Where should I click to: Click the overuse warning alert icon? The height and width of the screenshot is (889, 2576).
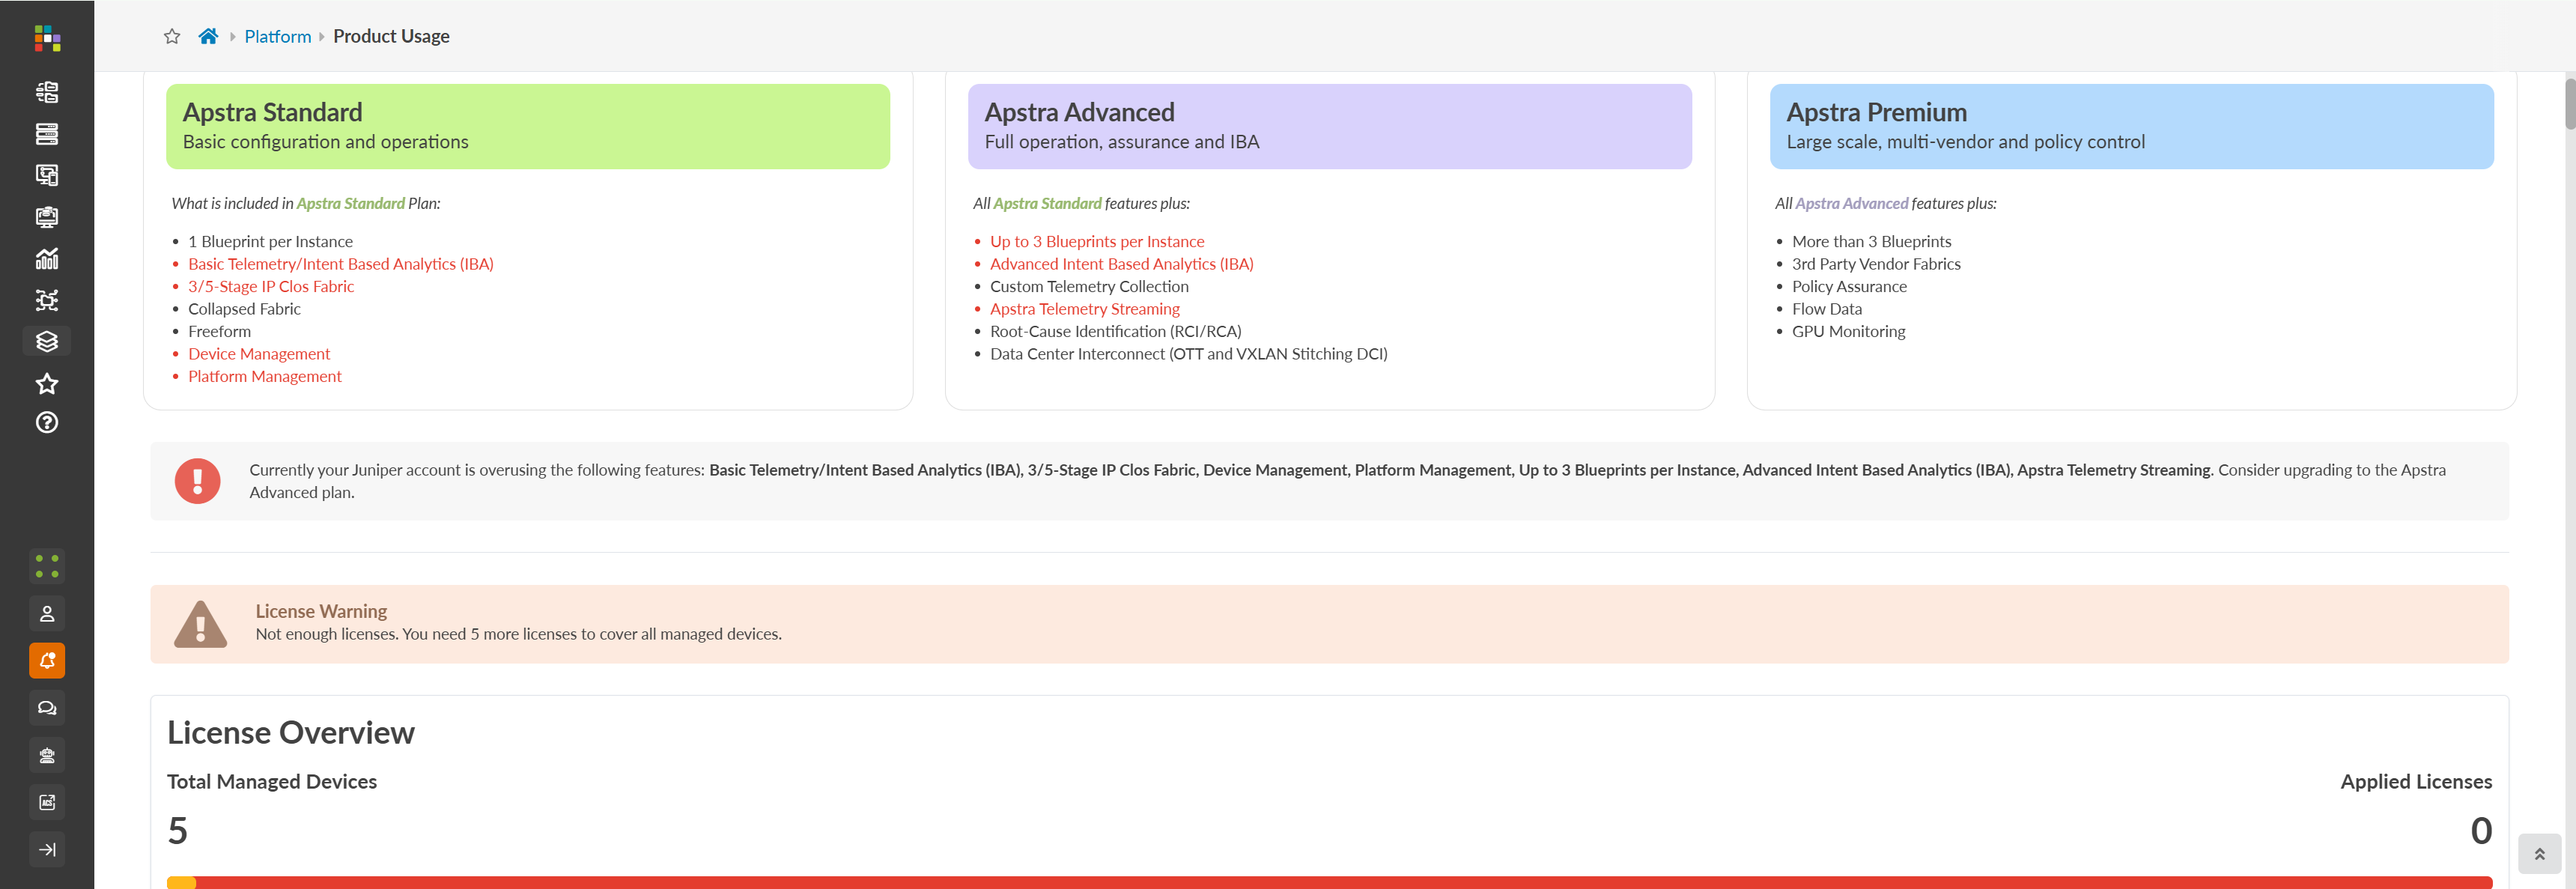[x=198, y=480]
